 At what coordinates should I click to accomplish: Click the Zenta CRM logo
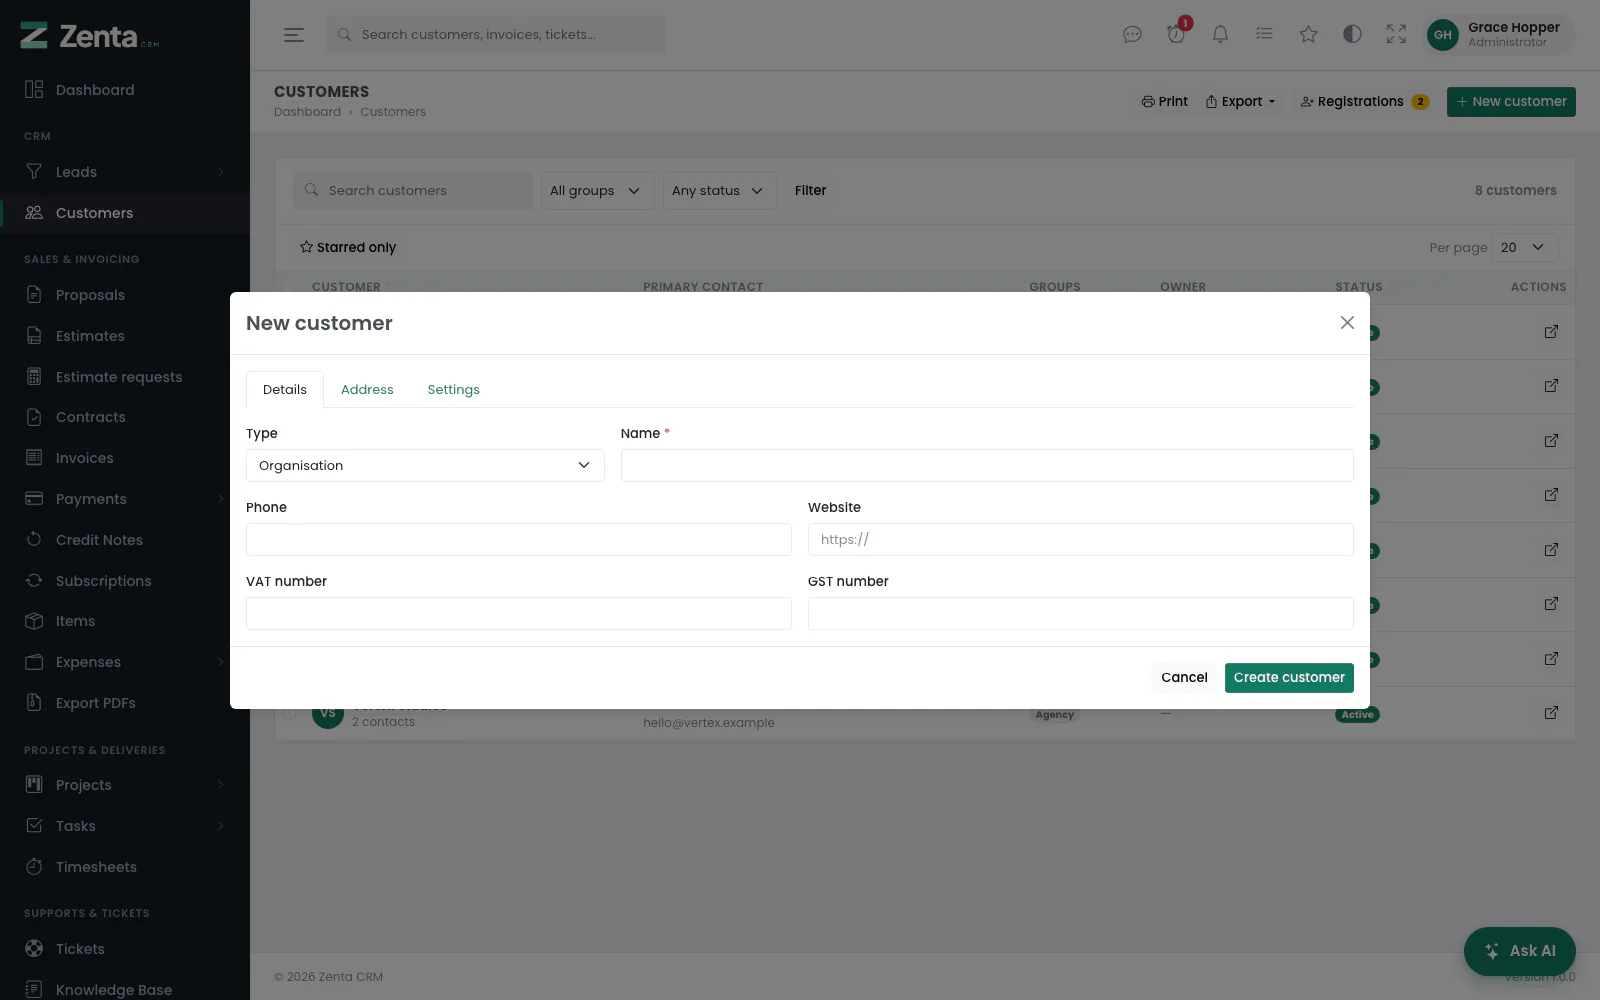coord(90,36)
